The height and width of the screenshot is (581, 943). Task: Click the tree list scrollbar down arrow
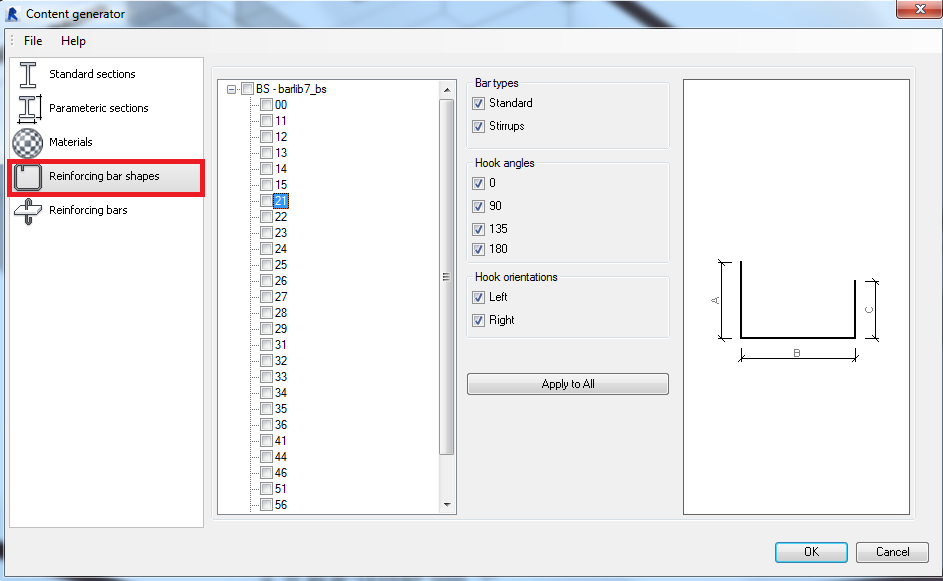[x=446, y=504]
